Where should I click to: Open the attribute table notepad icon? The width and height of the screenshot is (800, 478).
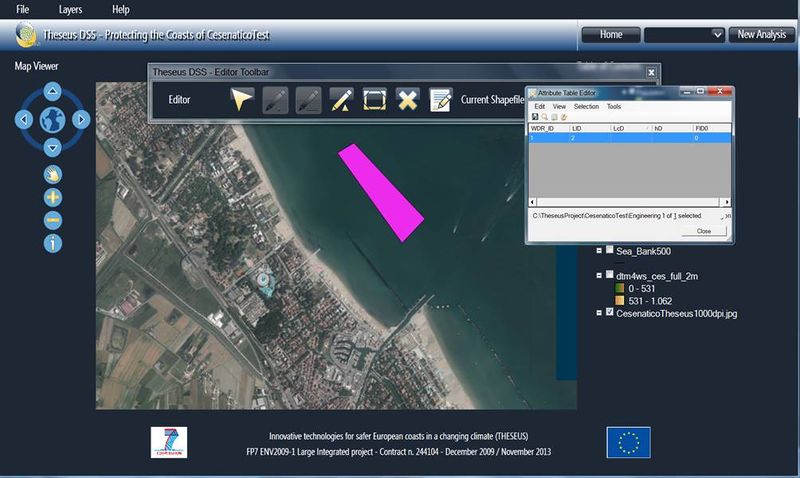440,99
